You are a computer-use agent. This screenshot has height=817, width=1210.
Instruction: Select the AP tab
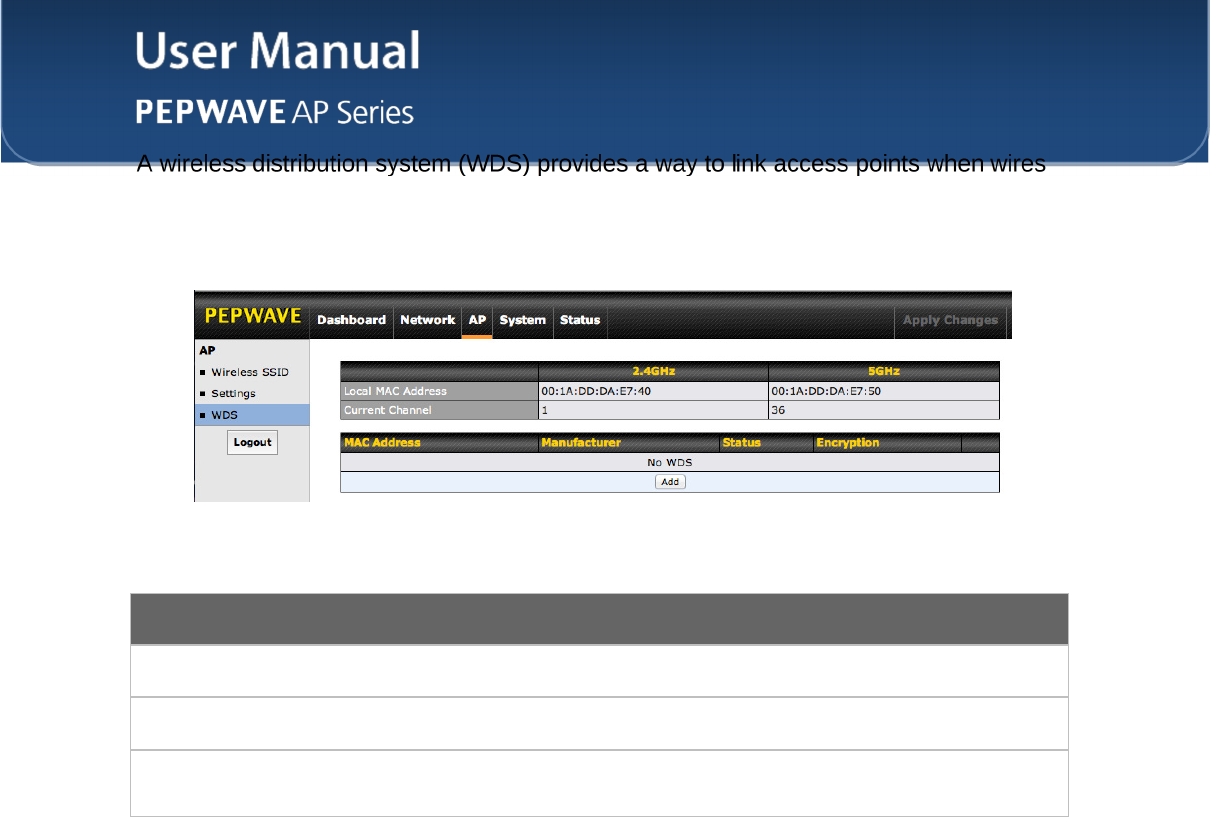click(477, 320)
